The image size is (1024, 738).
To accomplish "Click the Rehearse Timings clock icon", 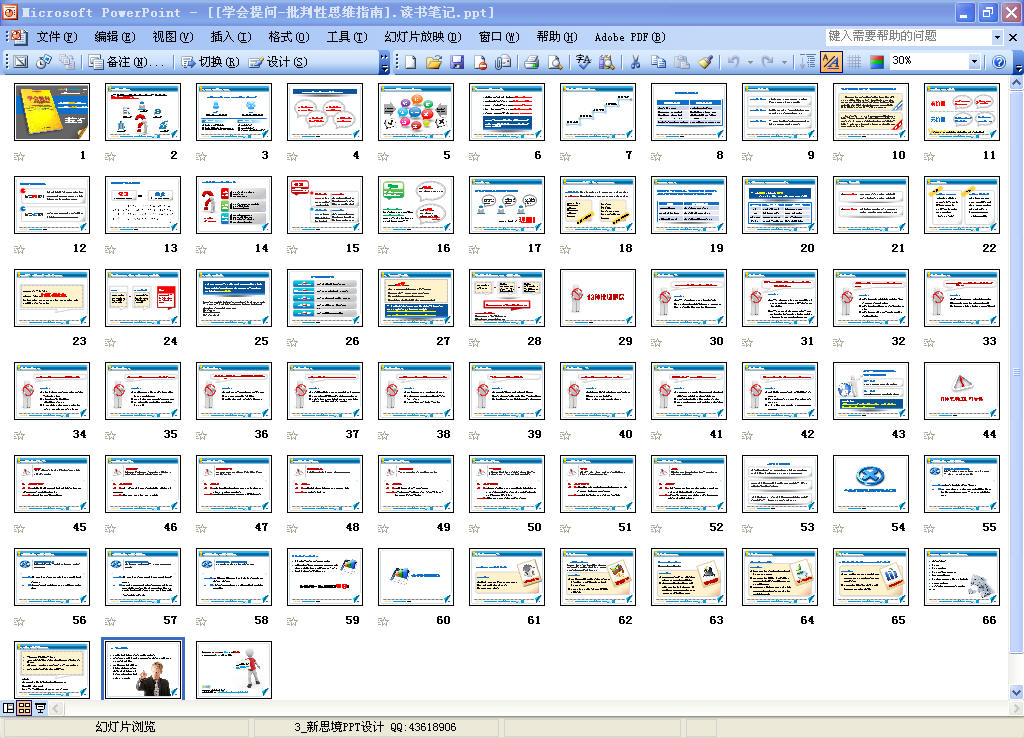I will point(44,61).
